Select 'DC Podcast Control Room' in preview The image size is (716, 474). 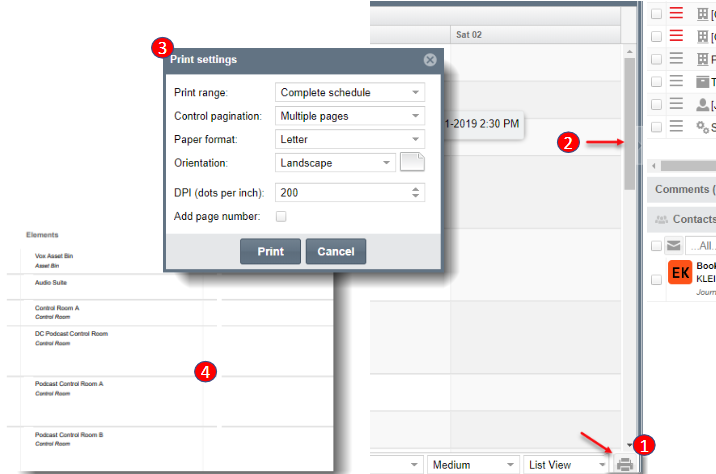tap(71, 334)
